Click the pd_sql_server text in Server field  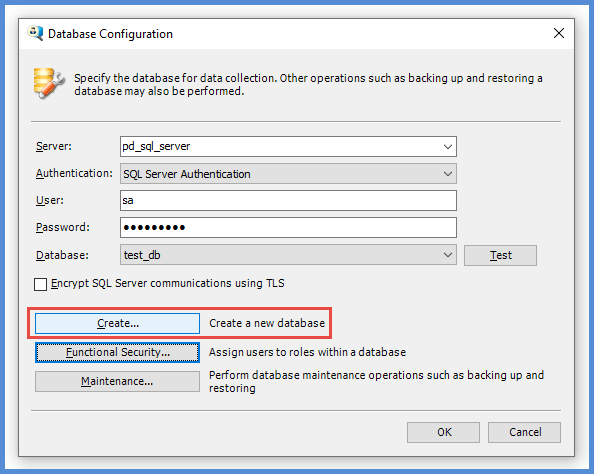click(x=156, y=147)
